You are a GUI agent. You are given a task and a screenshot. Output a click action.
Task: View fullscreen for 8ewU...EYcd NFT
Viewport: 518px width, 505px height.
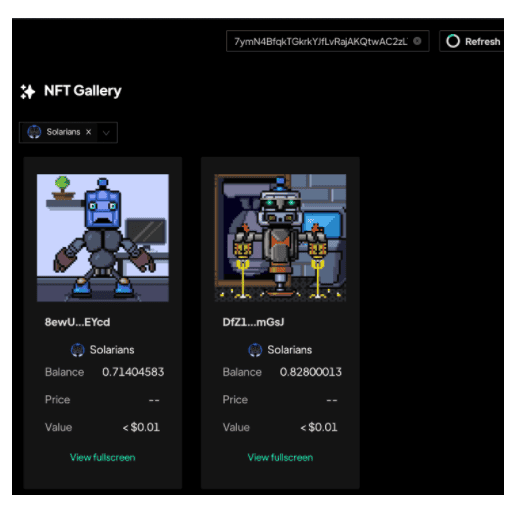click(103, 457)
